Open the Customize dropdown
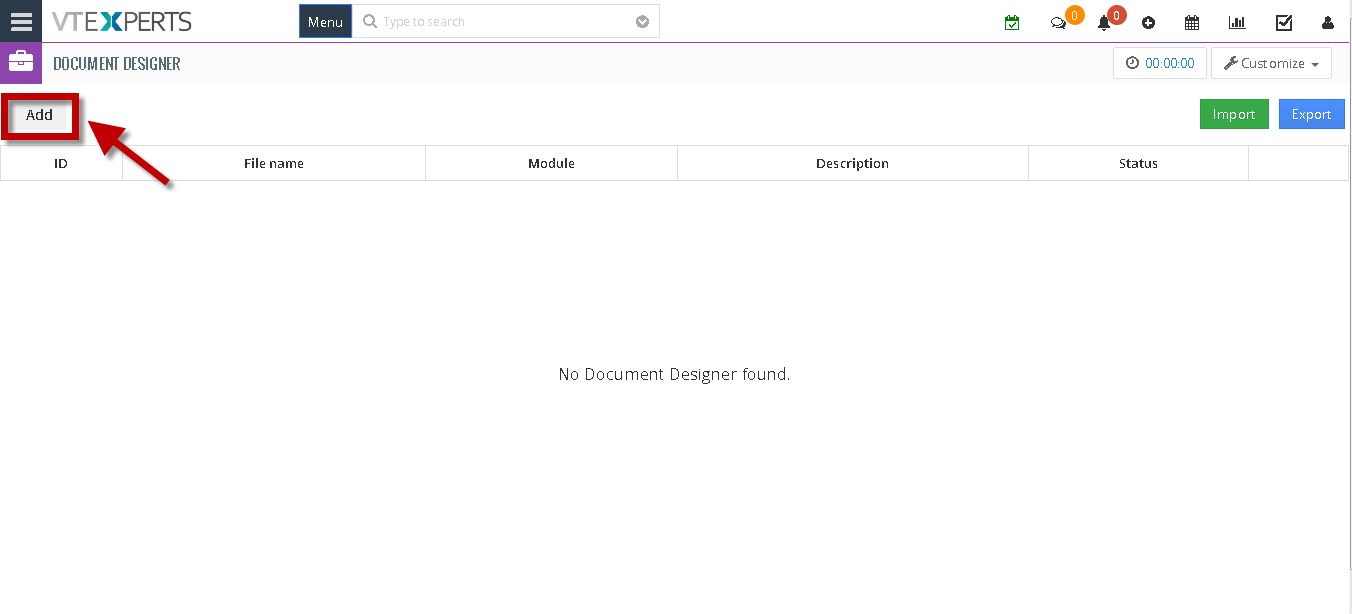This screenshot has height=614, width=1352. 1271,63
